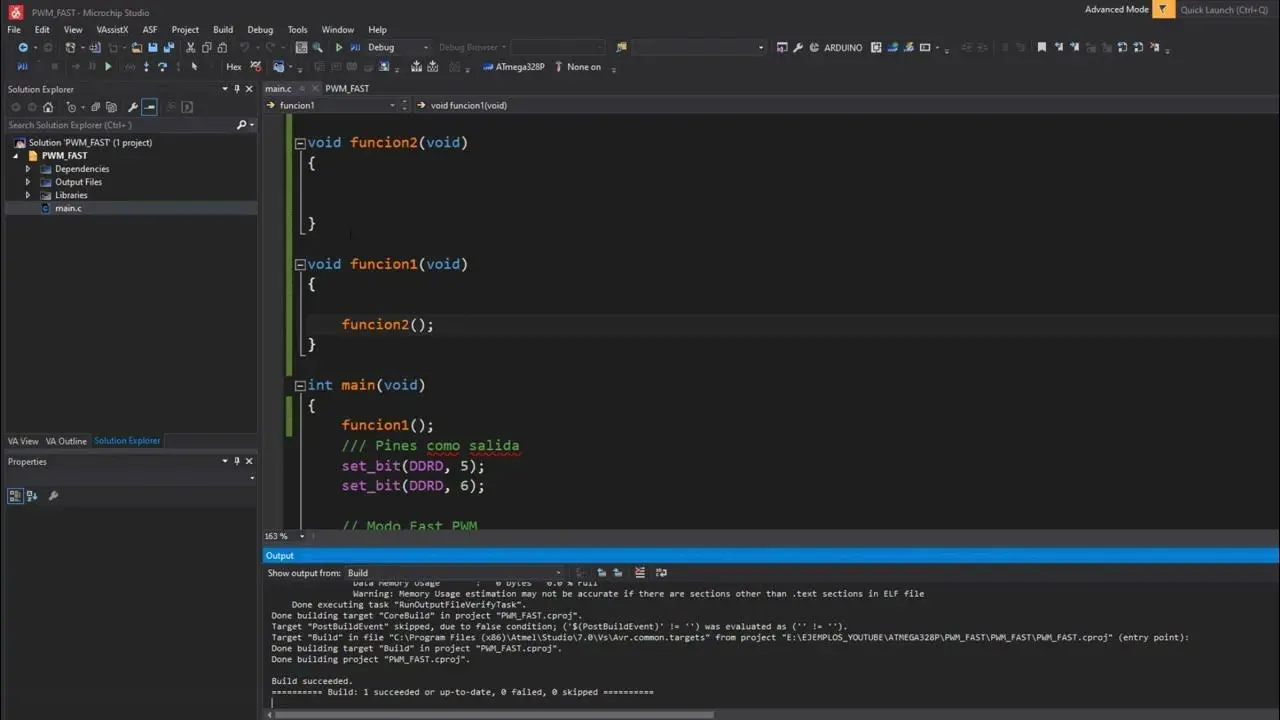Click the Cut scissors icon
Image resolution: width=1280 pixels, height=720 pixels.
tap(190, 47)
